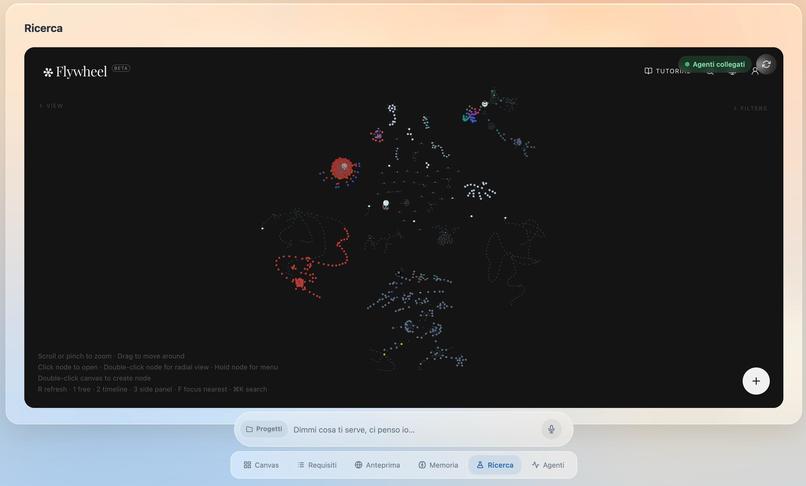Switch to the Anteprima tab

click(377, 465)
